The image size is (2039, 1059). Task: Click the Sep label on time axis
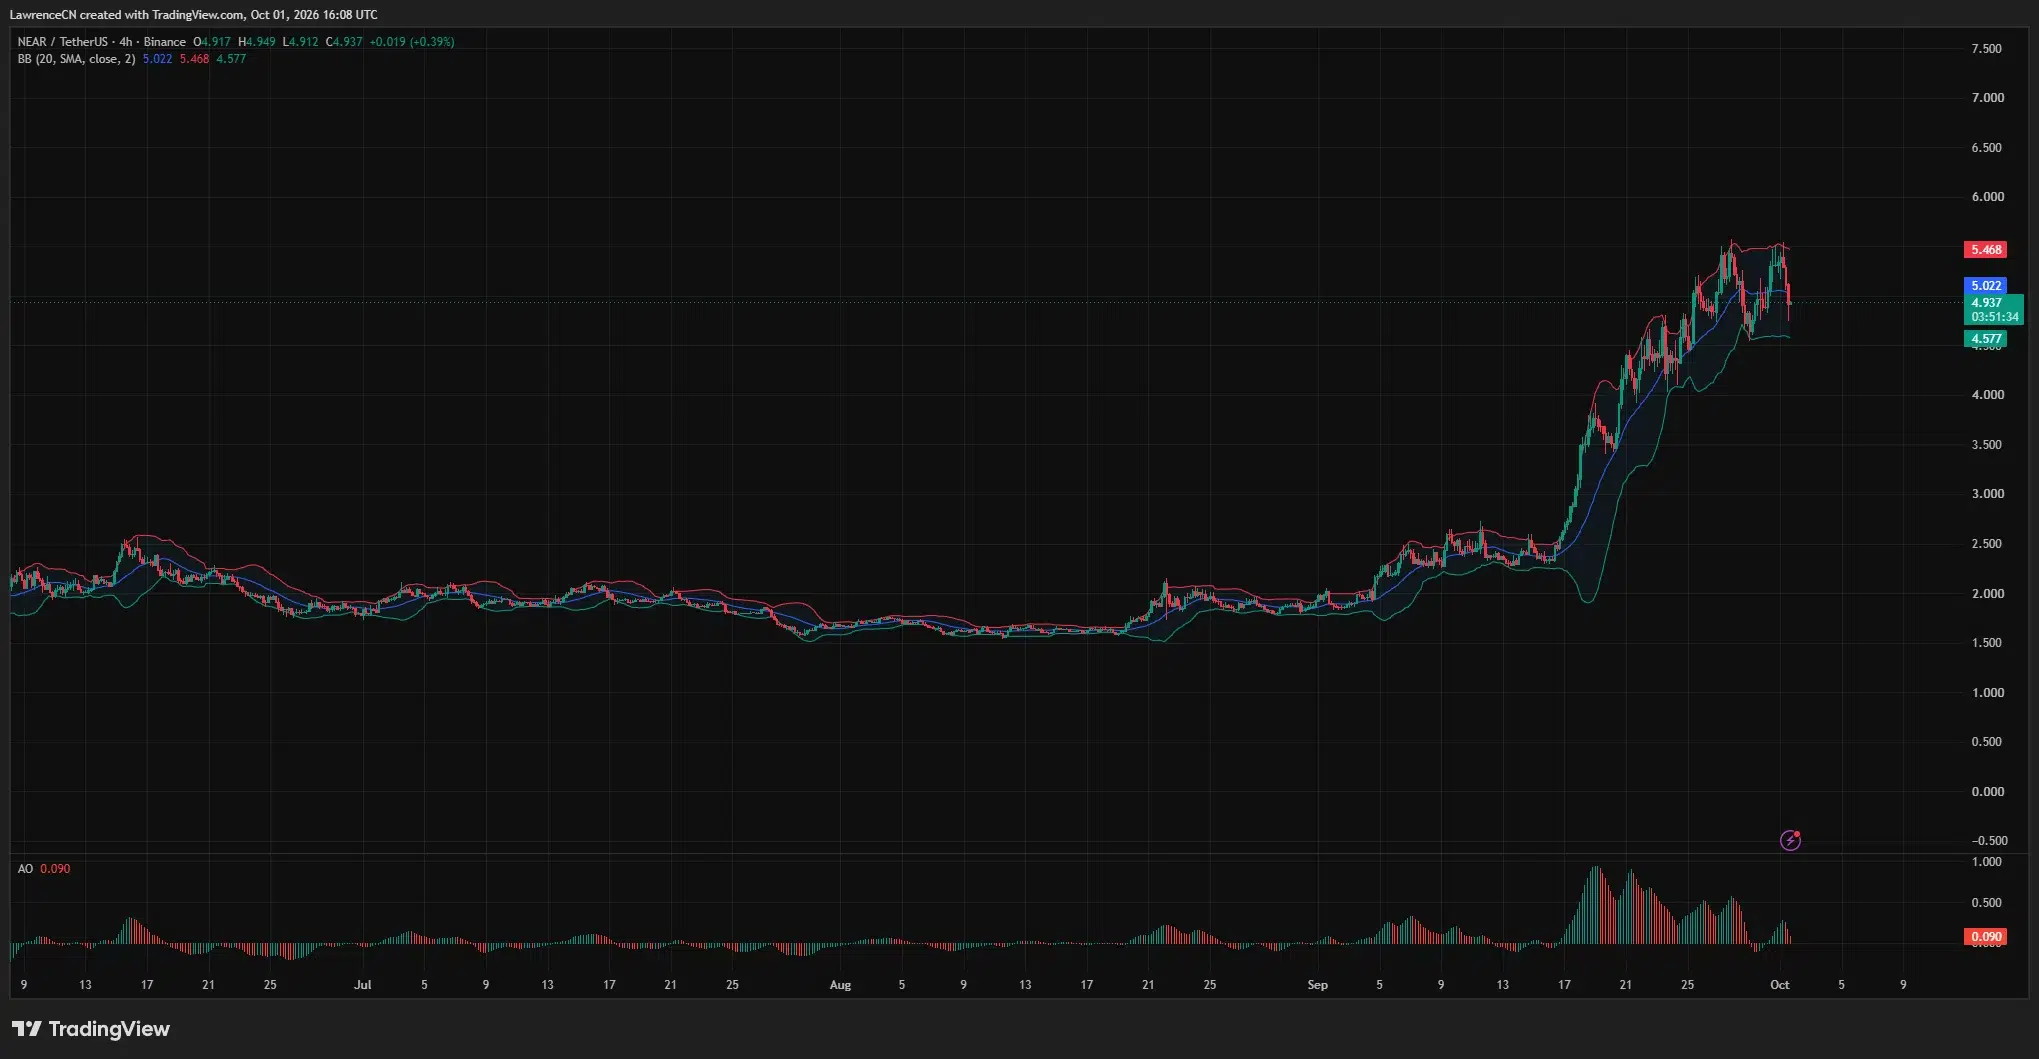pos(1317,985)
